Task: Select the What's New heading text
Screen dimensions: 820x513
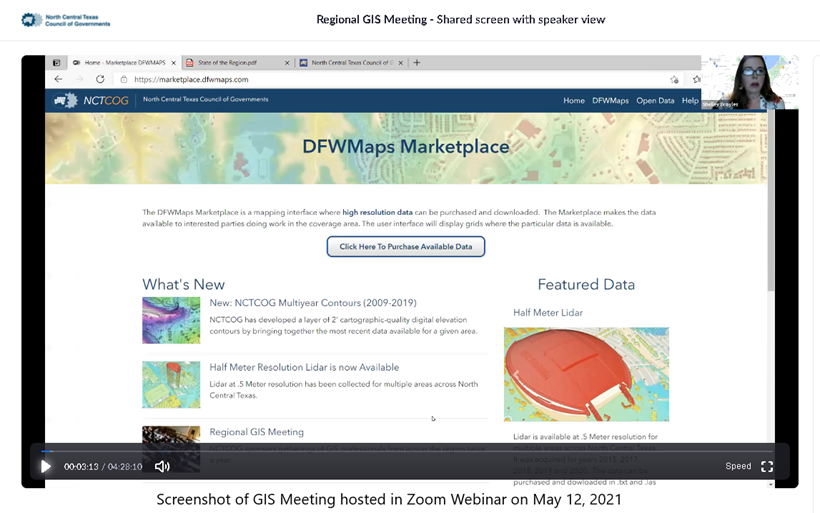Action: coord(184,284)
